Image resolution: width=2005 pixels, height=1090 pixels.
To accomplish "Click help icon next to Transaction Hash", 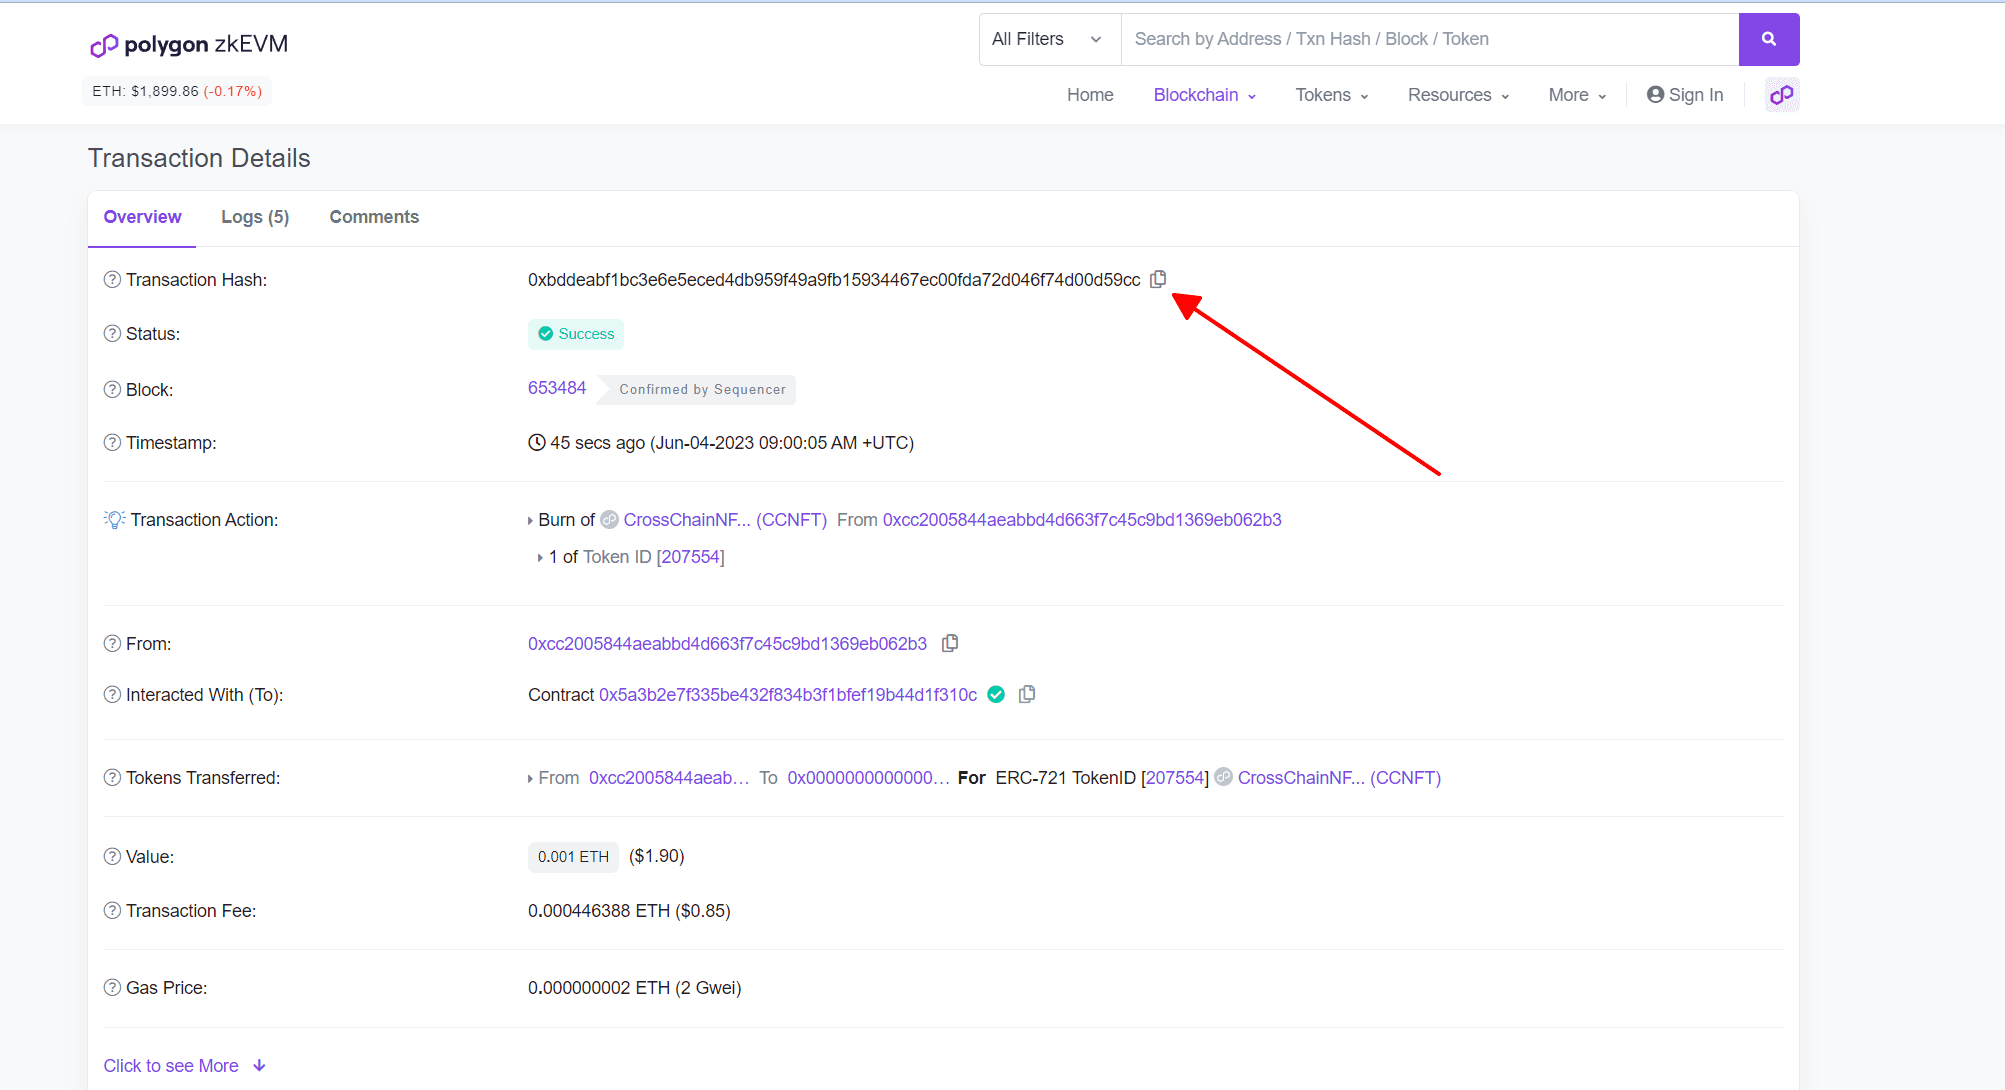I will (112, 280).
